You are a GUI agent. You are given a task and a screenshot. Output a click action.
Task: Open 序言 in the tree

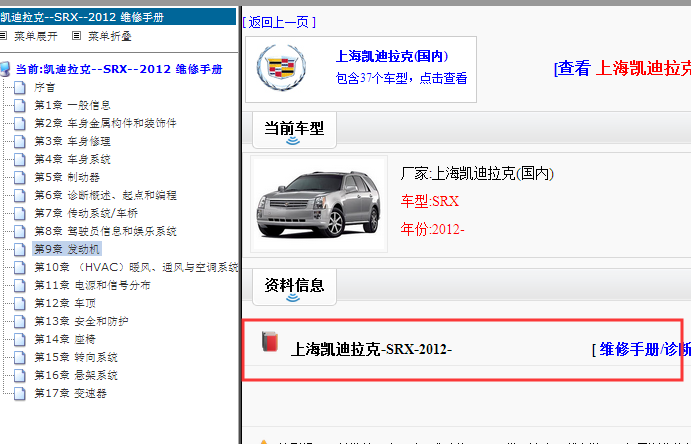point(45,88)
